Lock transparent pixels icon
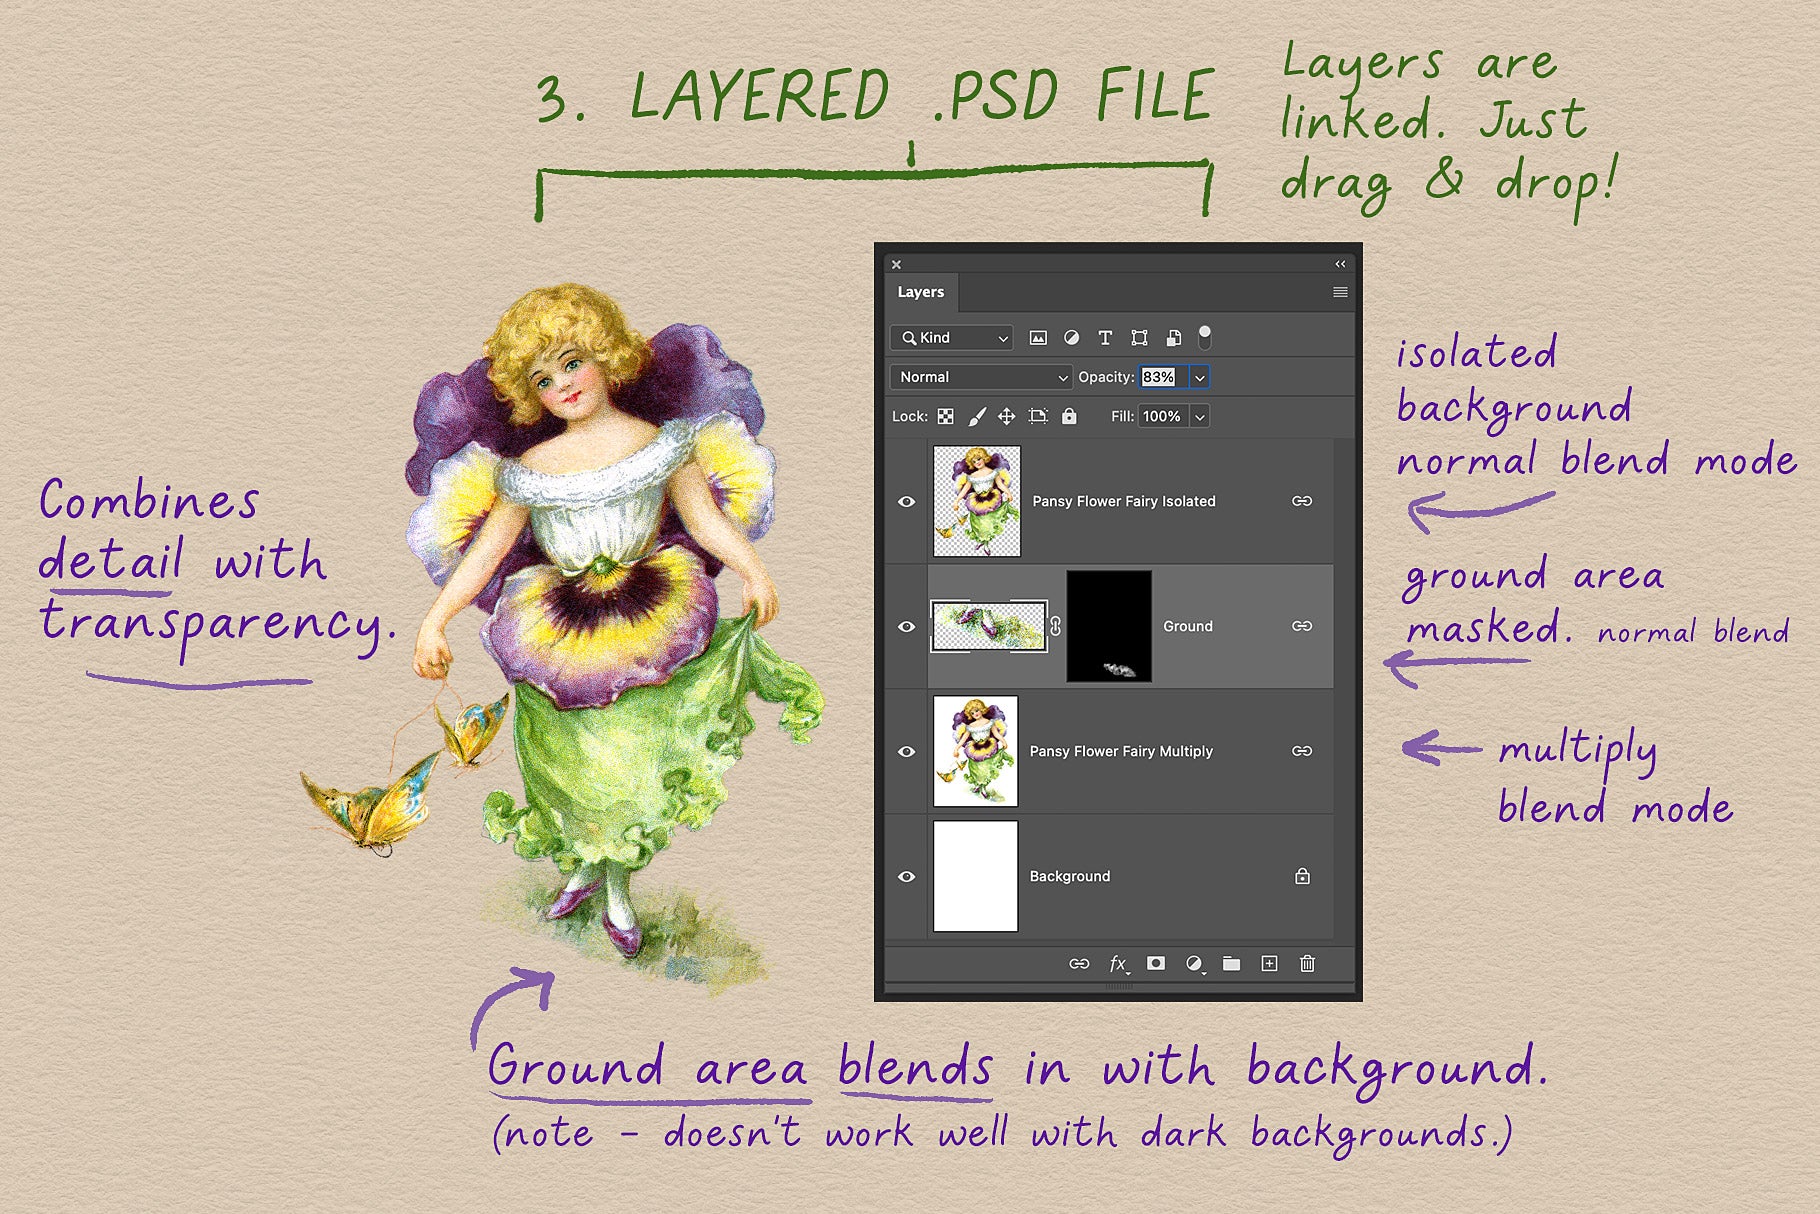1820x1214 pixels. [946, 416]
